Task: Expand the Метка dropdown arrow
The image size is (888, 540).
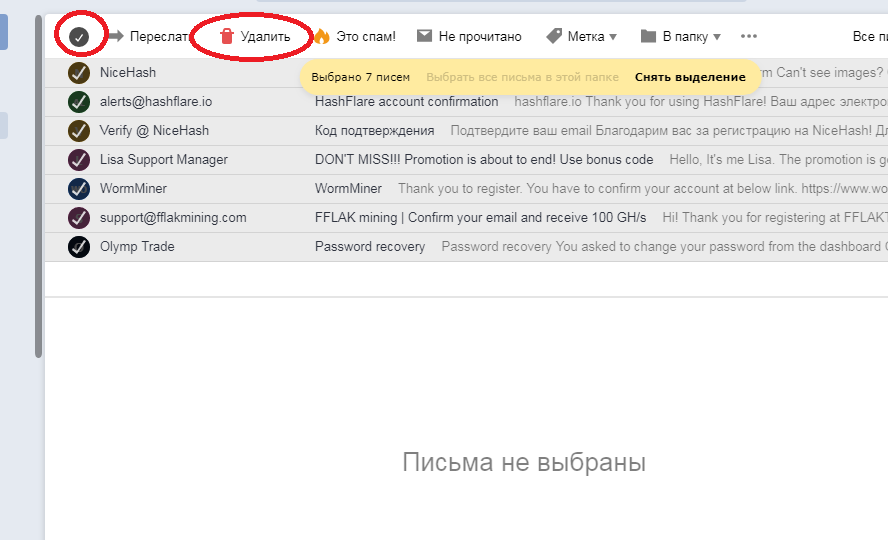Action: click(613, 37)
